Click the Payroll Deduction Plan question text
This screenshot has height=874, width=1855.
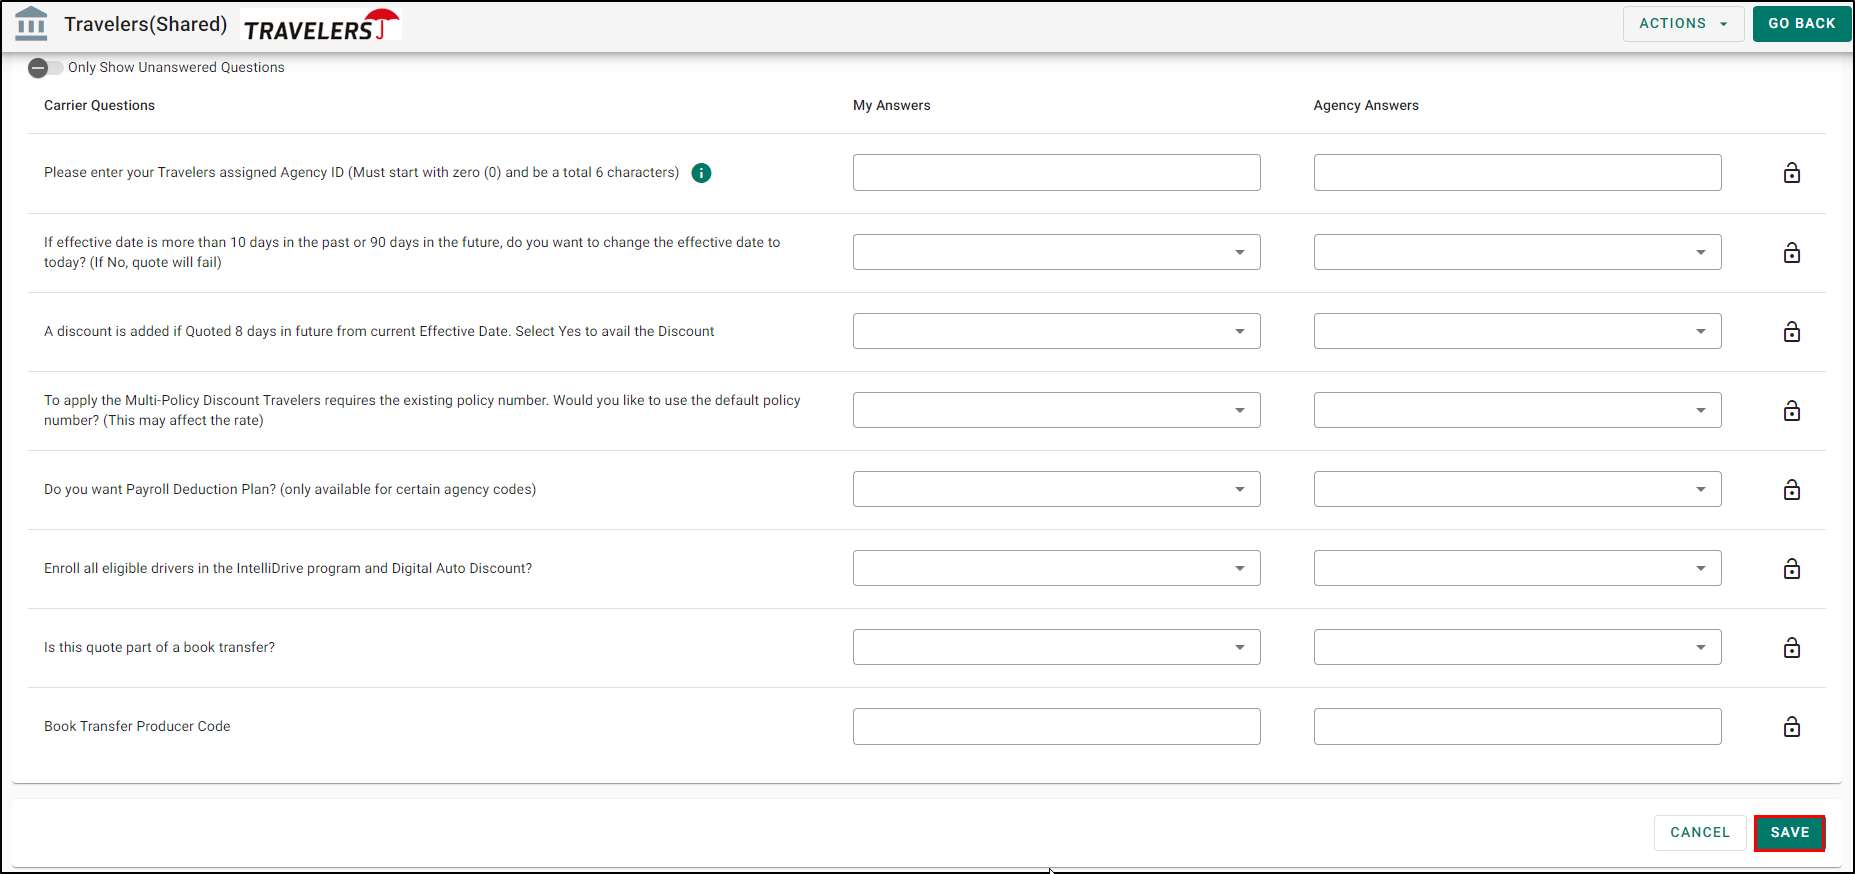point(290,489)
